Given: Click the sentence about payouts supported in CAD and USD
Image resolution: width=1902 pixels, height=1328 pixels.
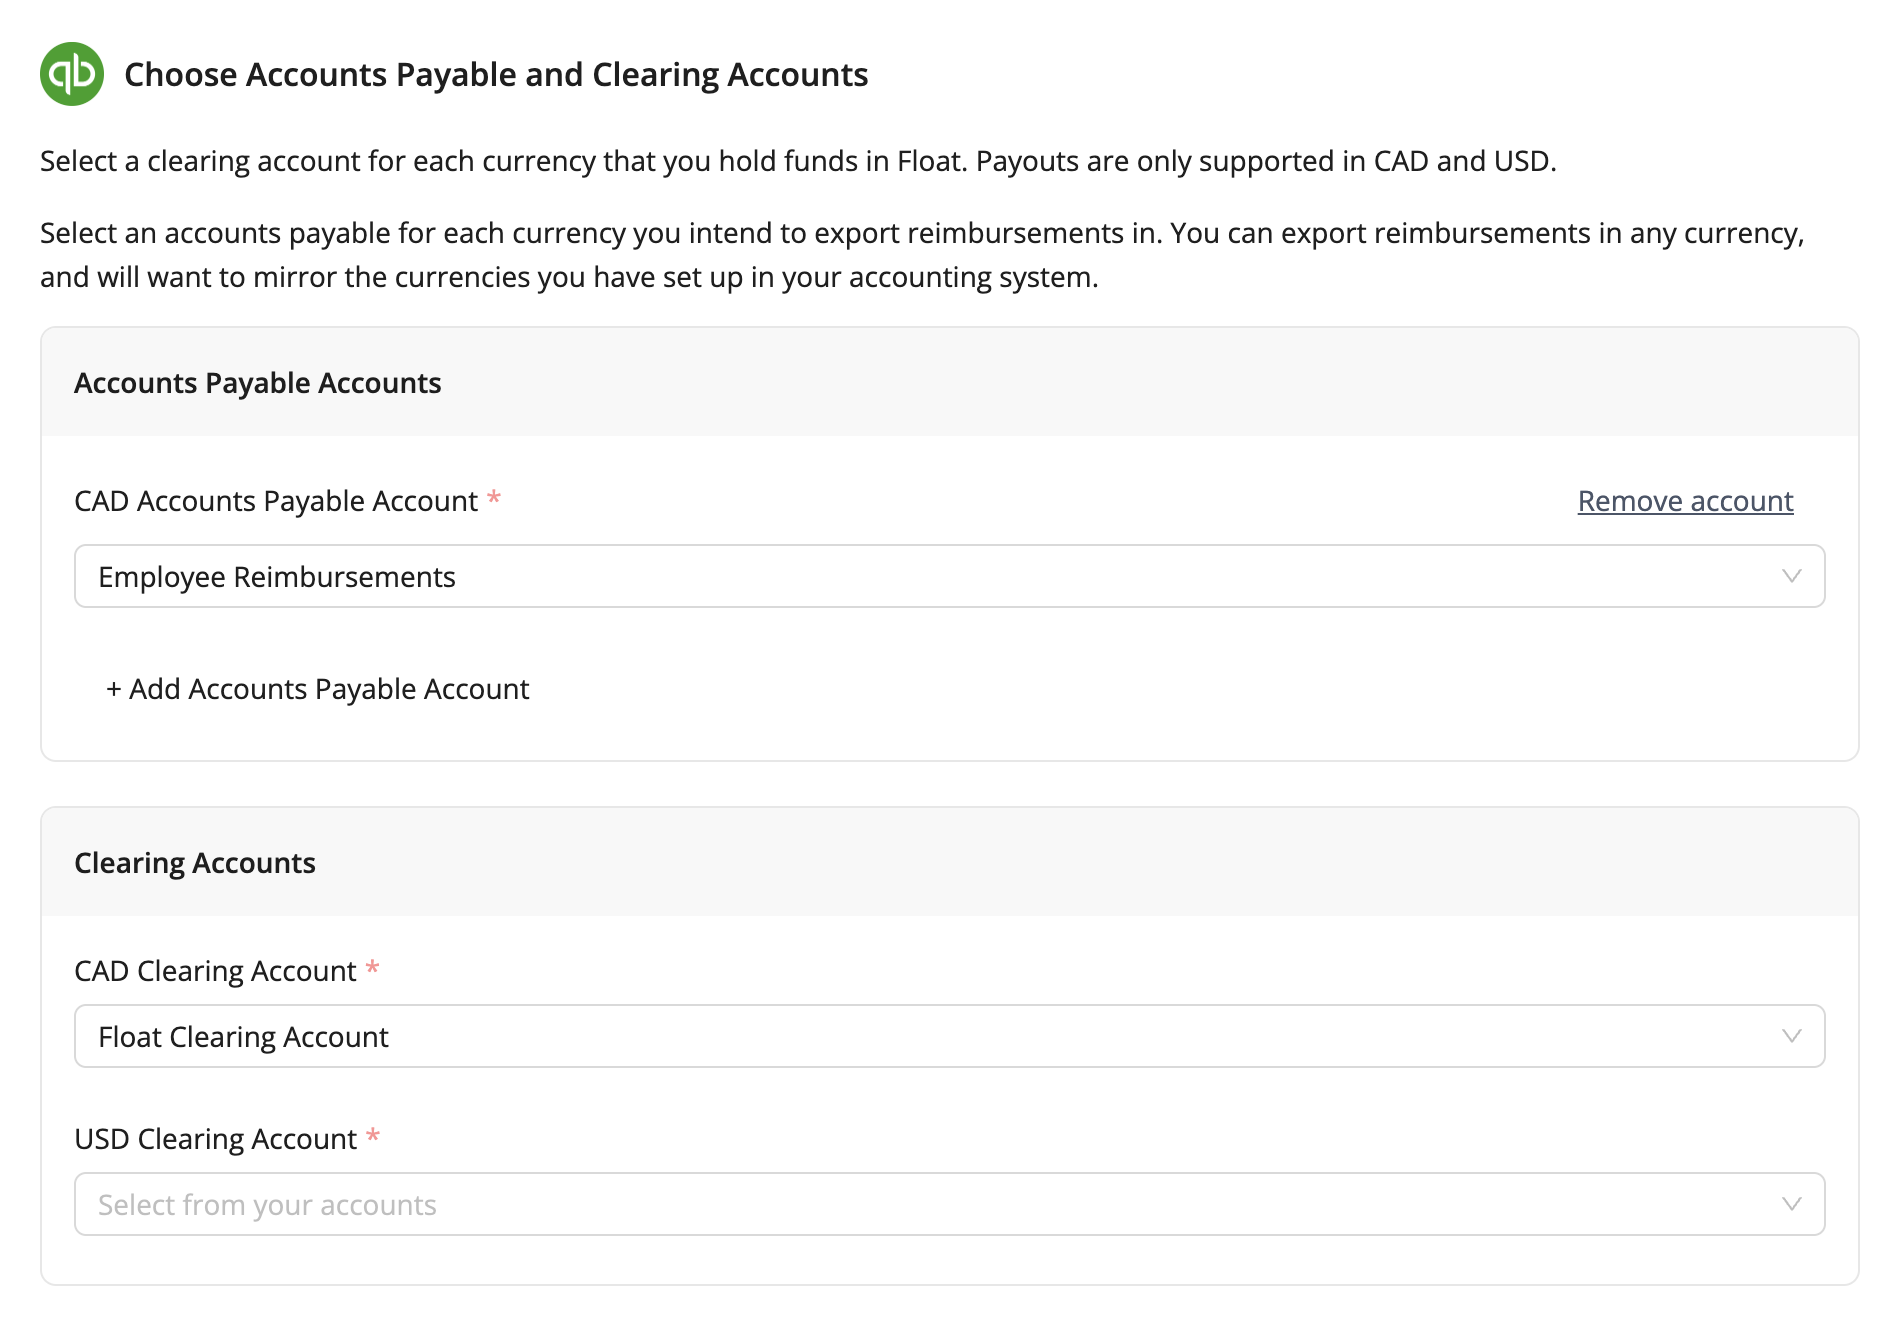Looking at the screenshot, I should click(1266, 161).
